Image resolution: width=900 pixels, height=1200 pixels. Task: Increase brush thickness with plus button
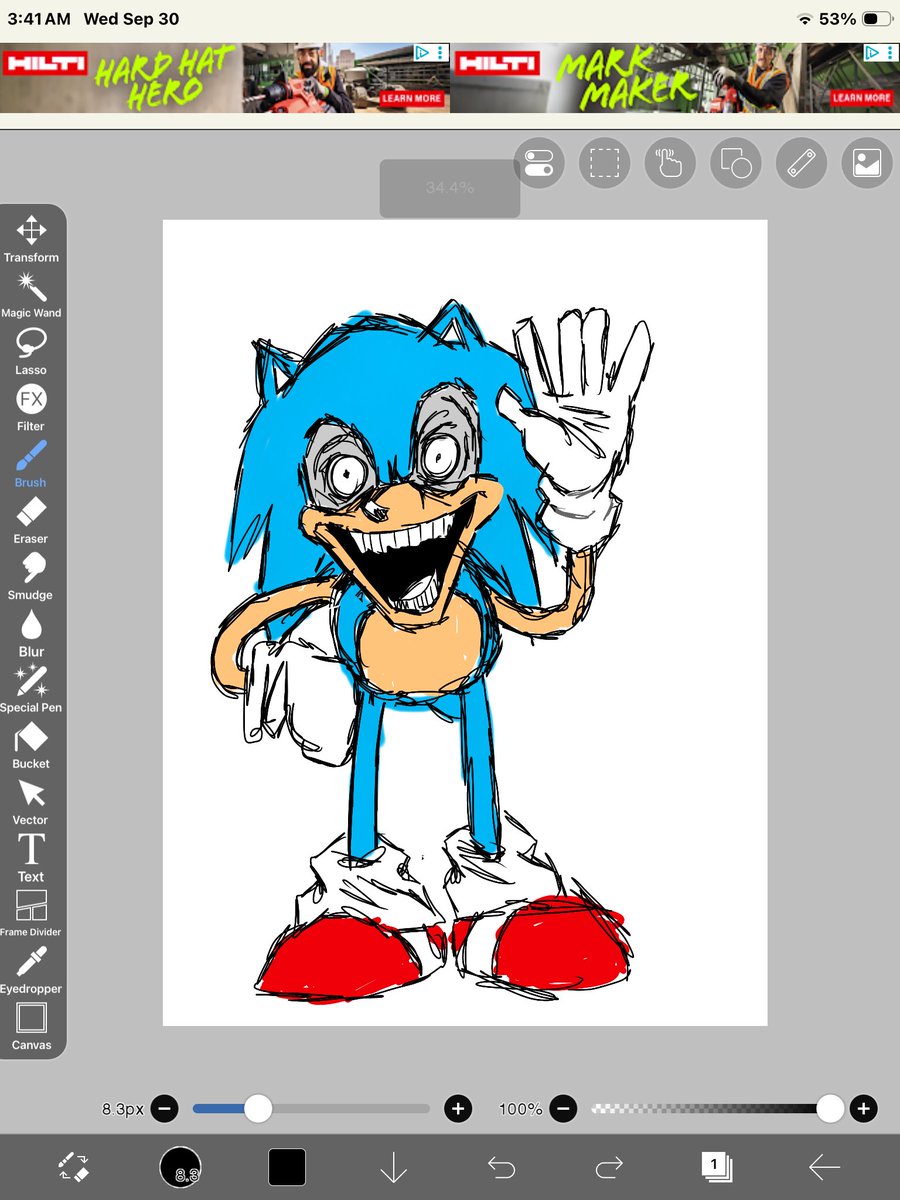coord(458,1108)
